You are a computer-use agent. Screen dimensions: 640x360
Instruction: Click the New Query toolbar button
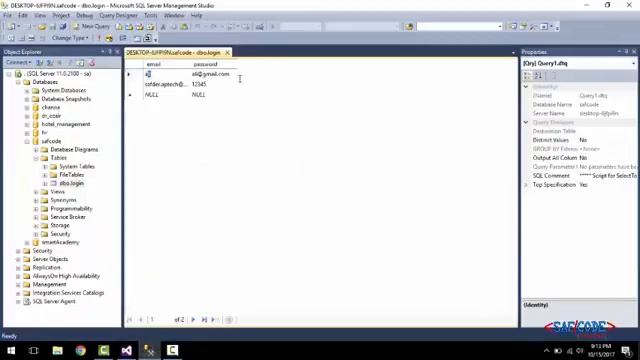point(91,27)
